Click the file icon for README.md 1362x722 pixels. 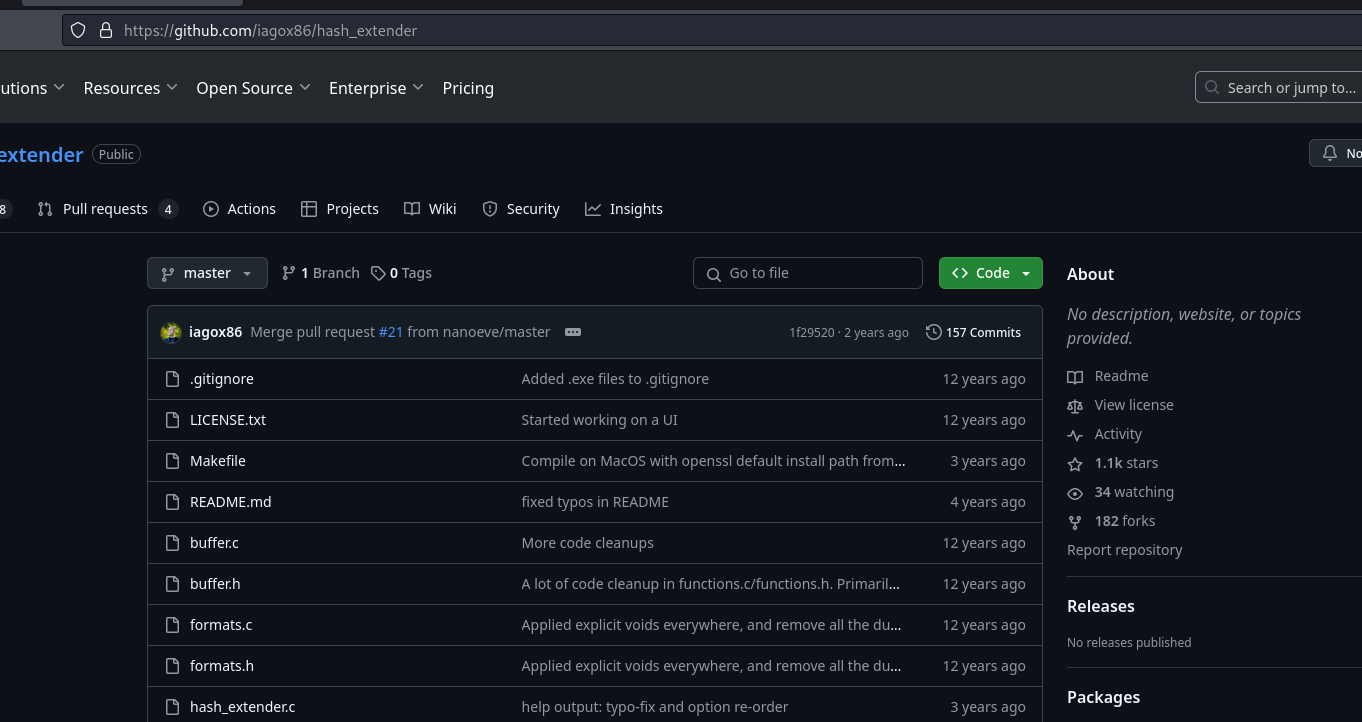(172, 502)
